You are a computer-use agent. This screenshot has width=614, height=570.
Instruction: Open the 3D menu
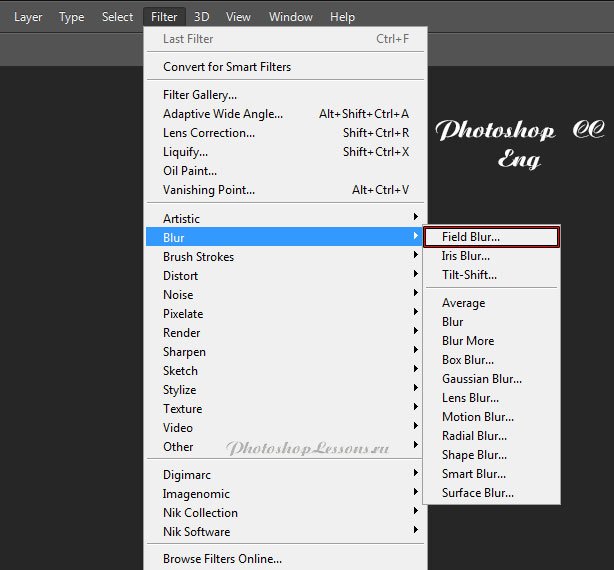click(x=202, y=17)
